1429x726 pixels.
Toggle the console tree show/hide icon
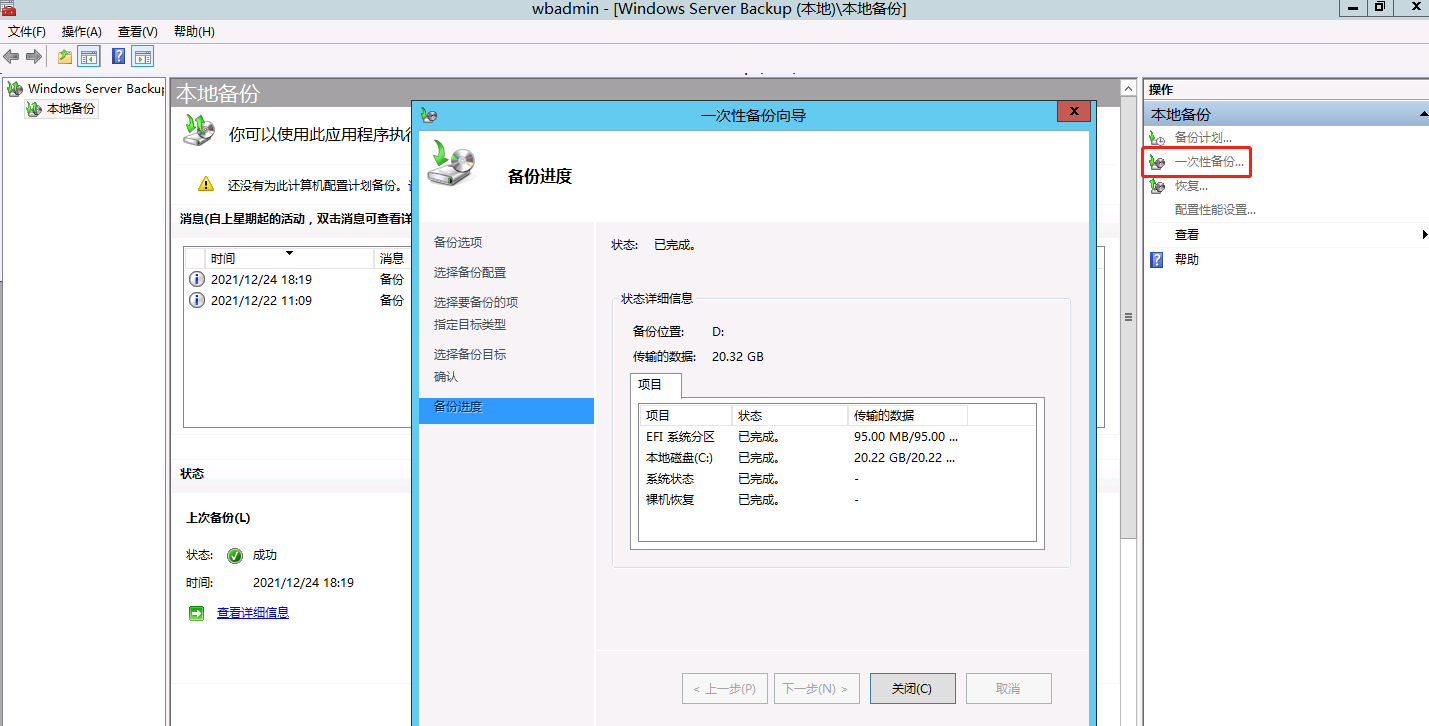(89, 56)
